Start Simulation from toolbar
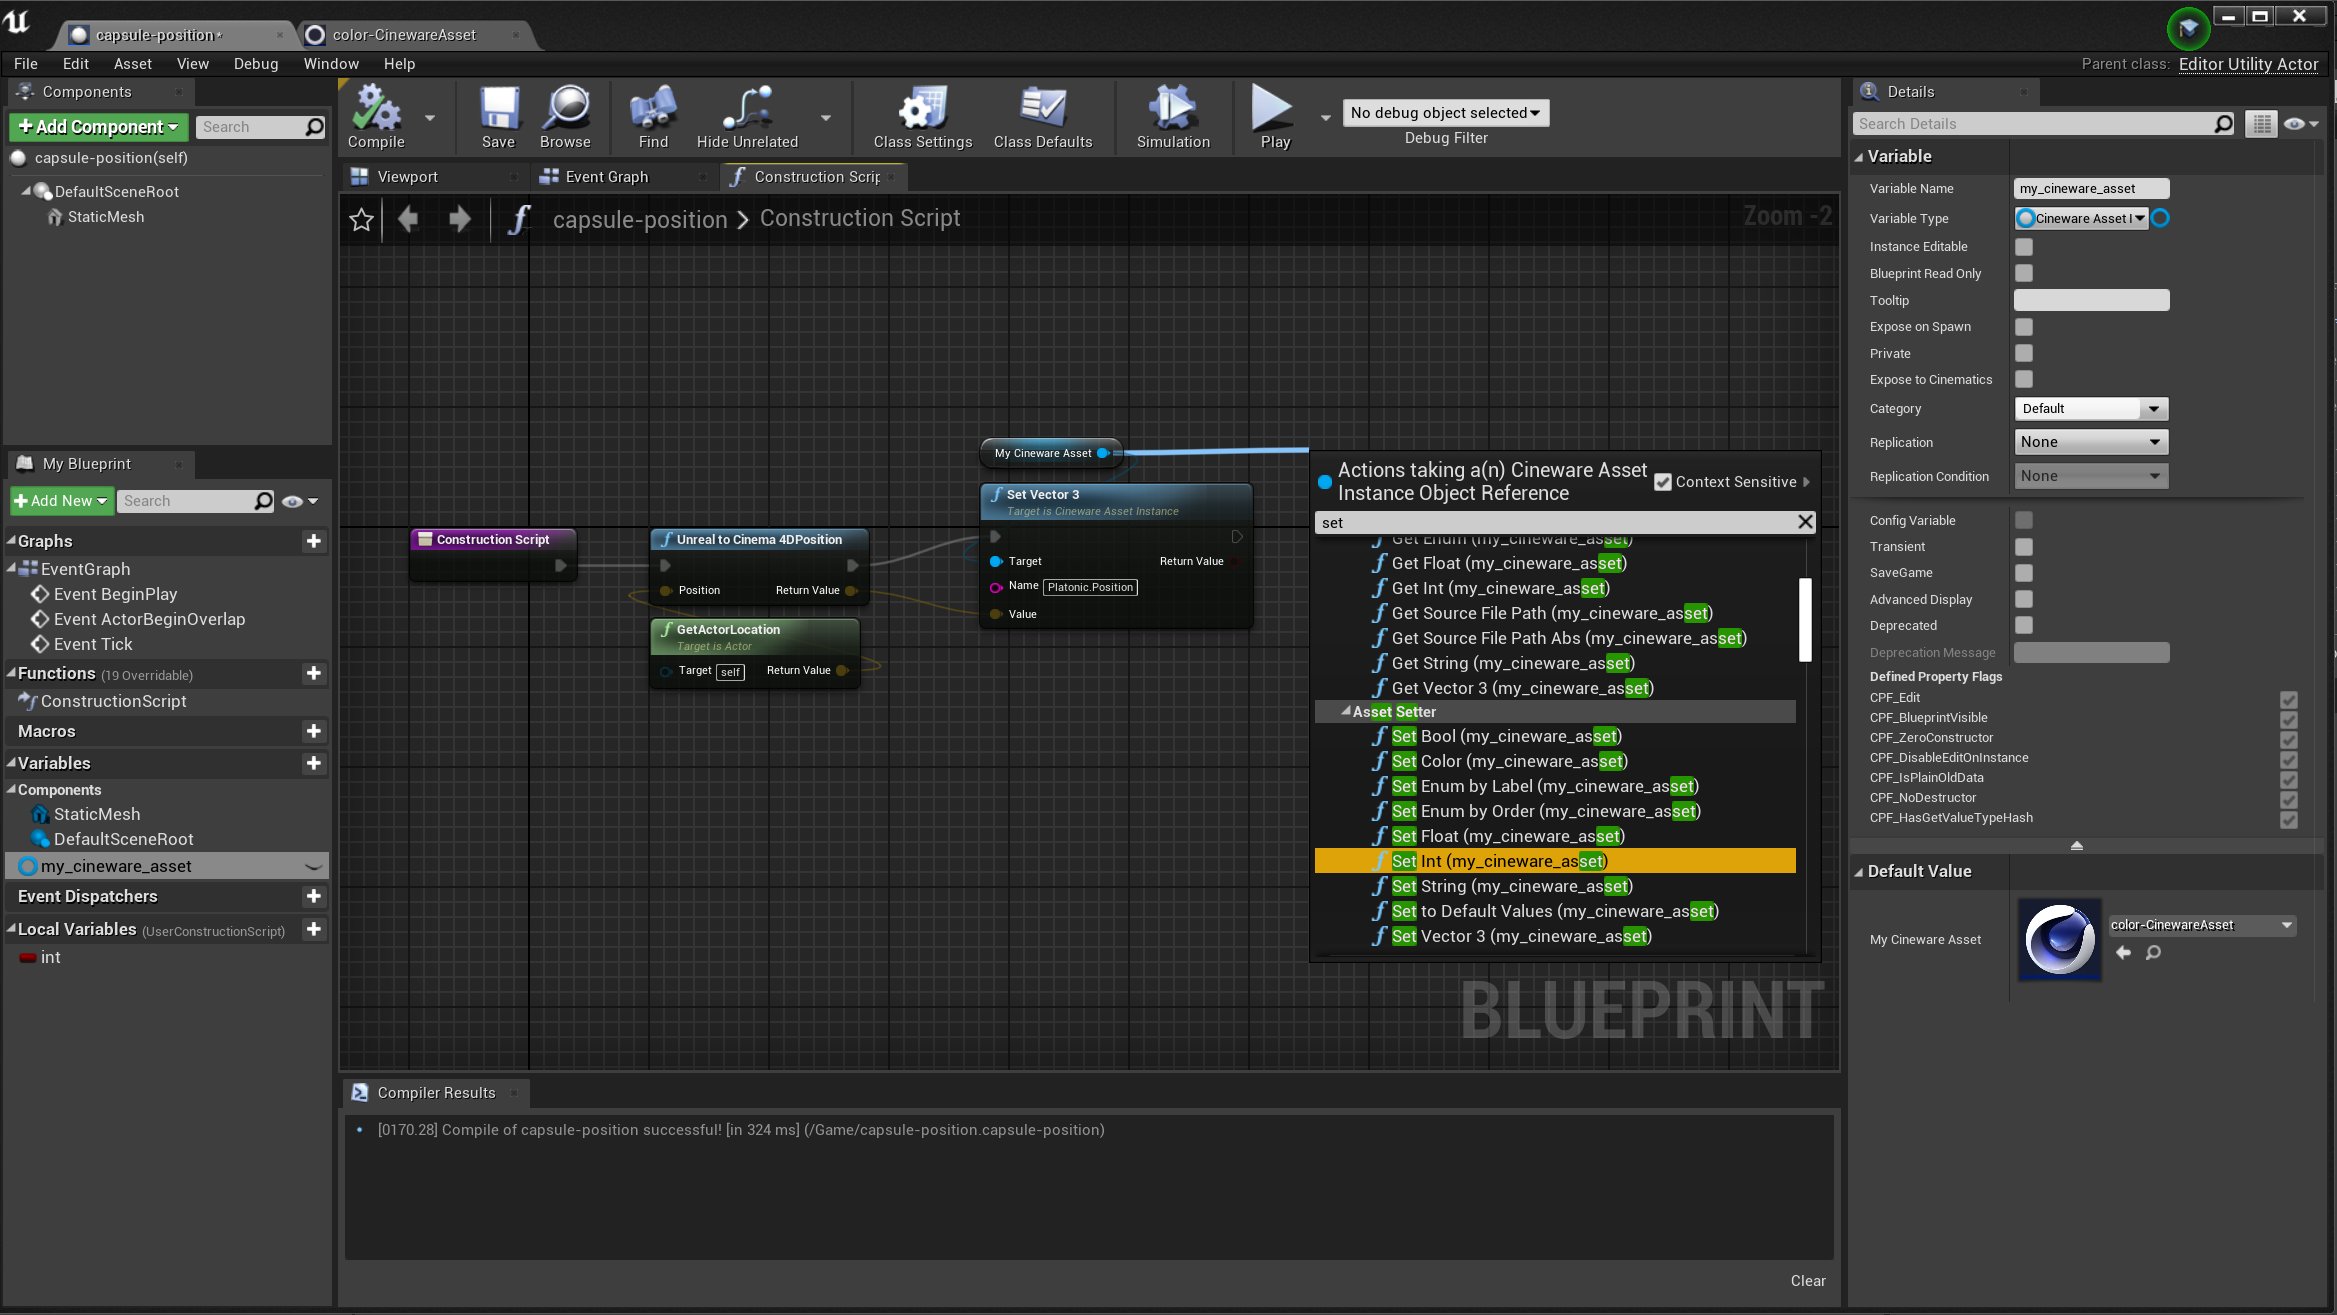 point(1173,117)
